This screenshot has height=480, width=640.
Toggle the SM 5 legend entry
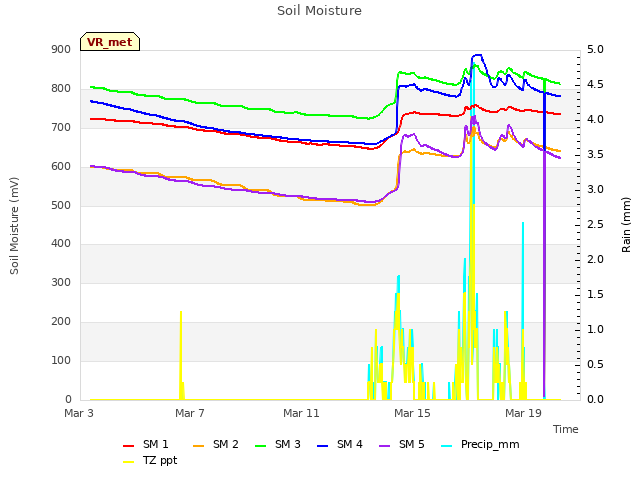point(402,444)
